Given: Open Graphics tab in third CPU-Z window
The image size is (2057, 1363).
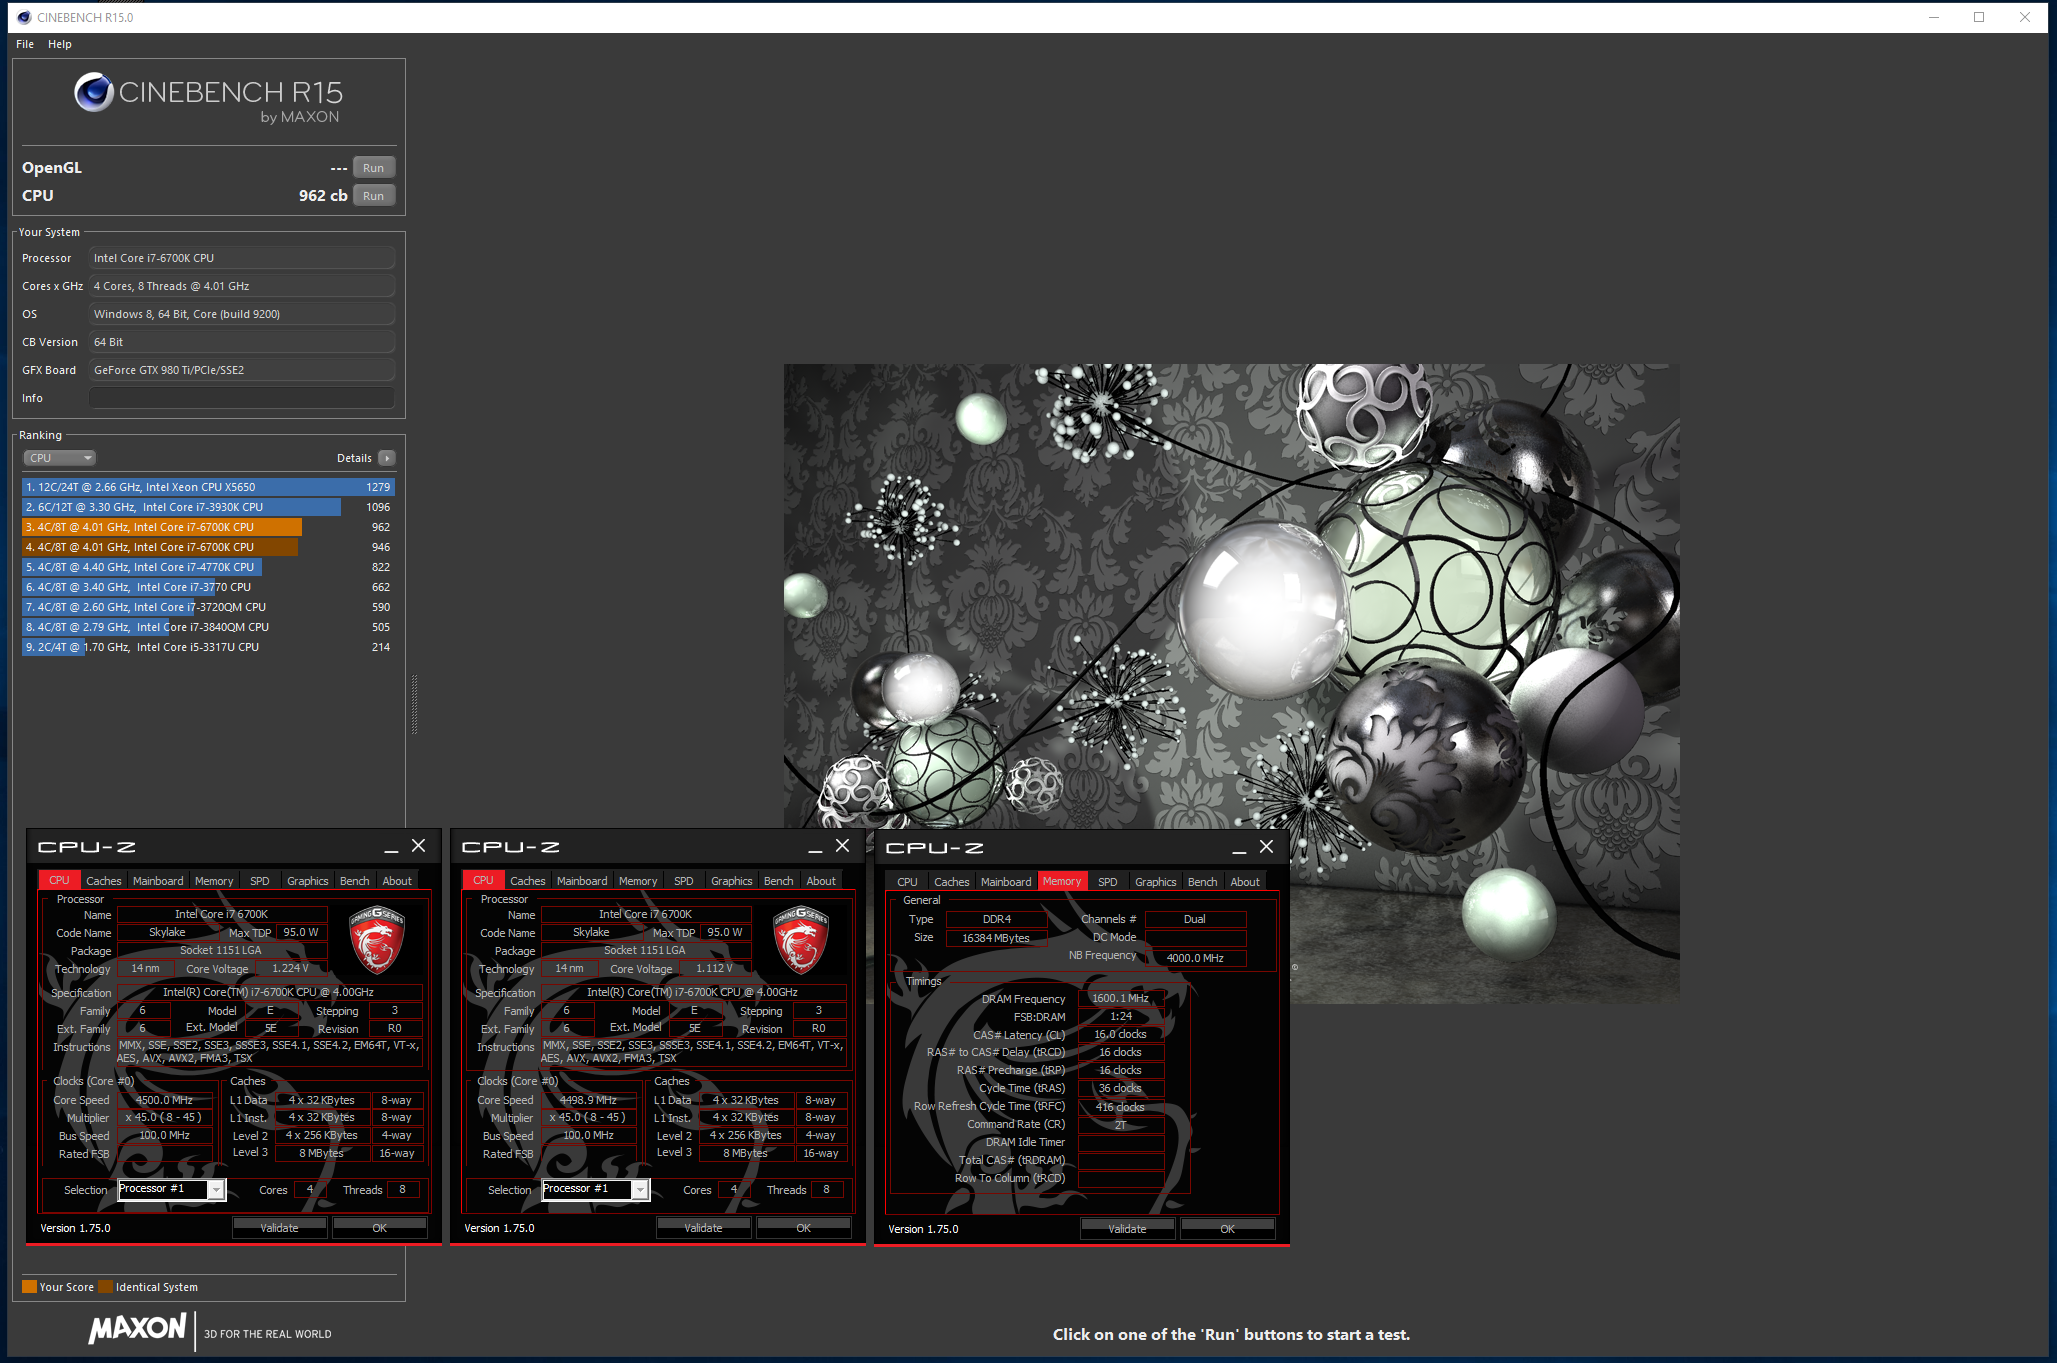Looking at the screenshot, I should pos(1155,882).
